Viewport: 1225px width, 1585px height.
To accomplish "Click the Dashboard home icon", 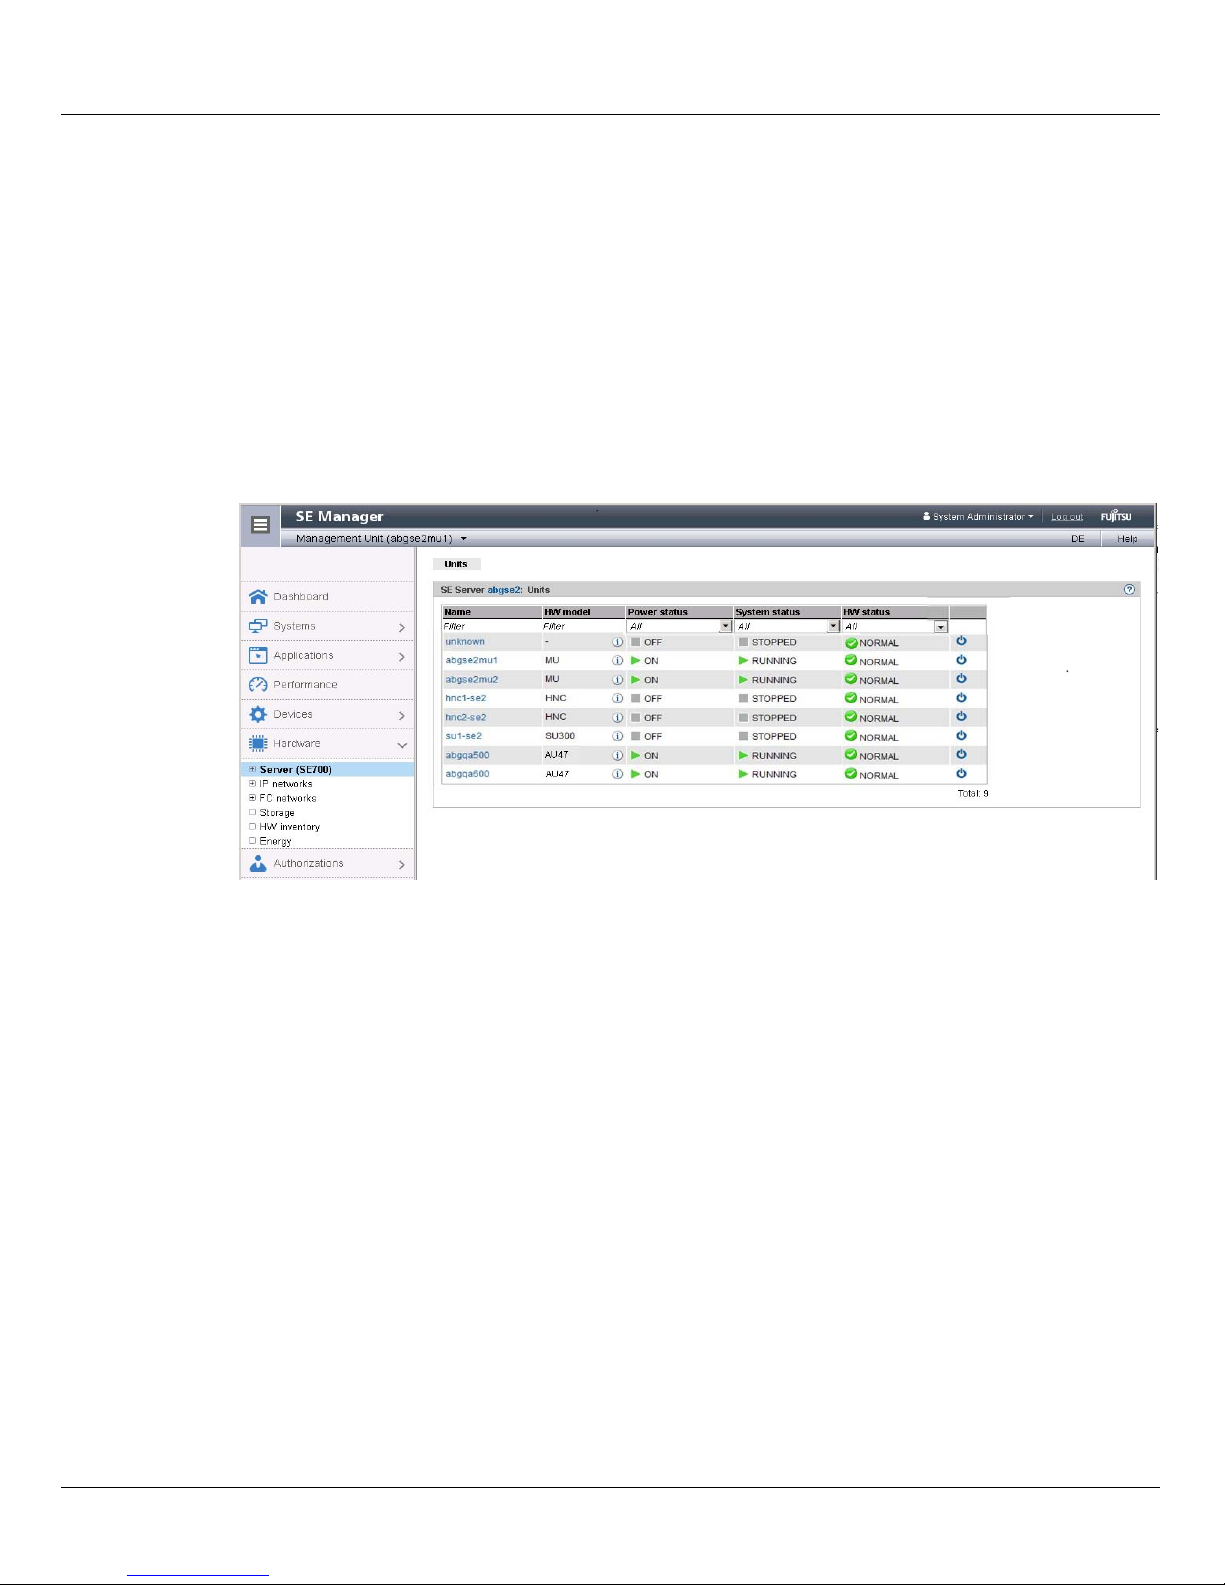I will (x=258, y=596).
